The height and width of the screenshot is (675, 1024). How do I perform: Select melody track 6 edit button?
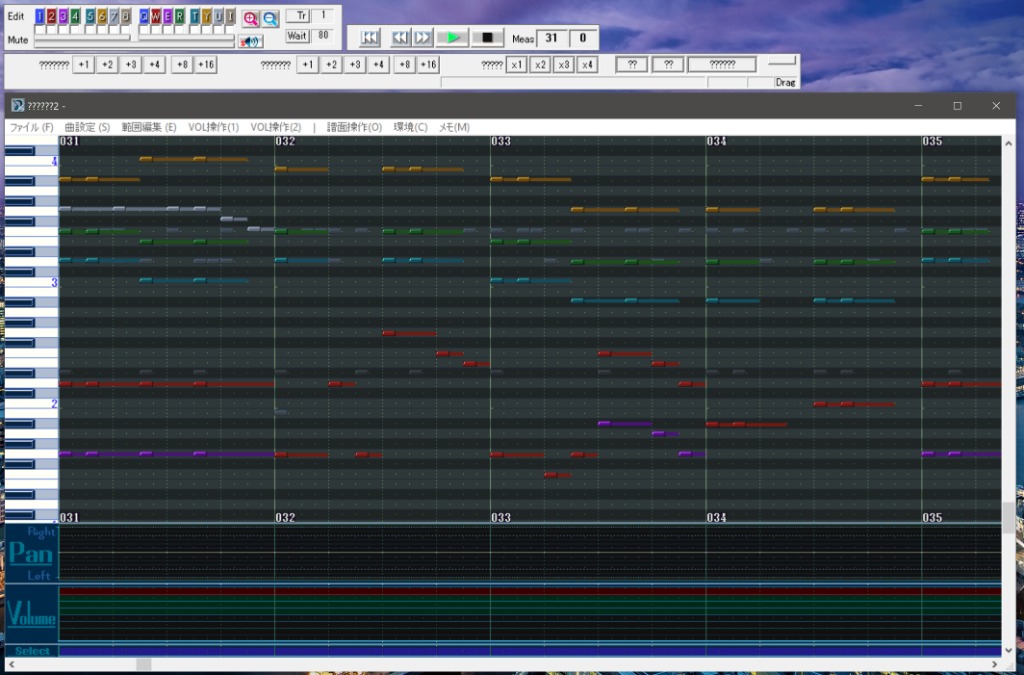[102, 16]
